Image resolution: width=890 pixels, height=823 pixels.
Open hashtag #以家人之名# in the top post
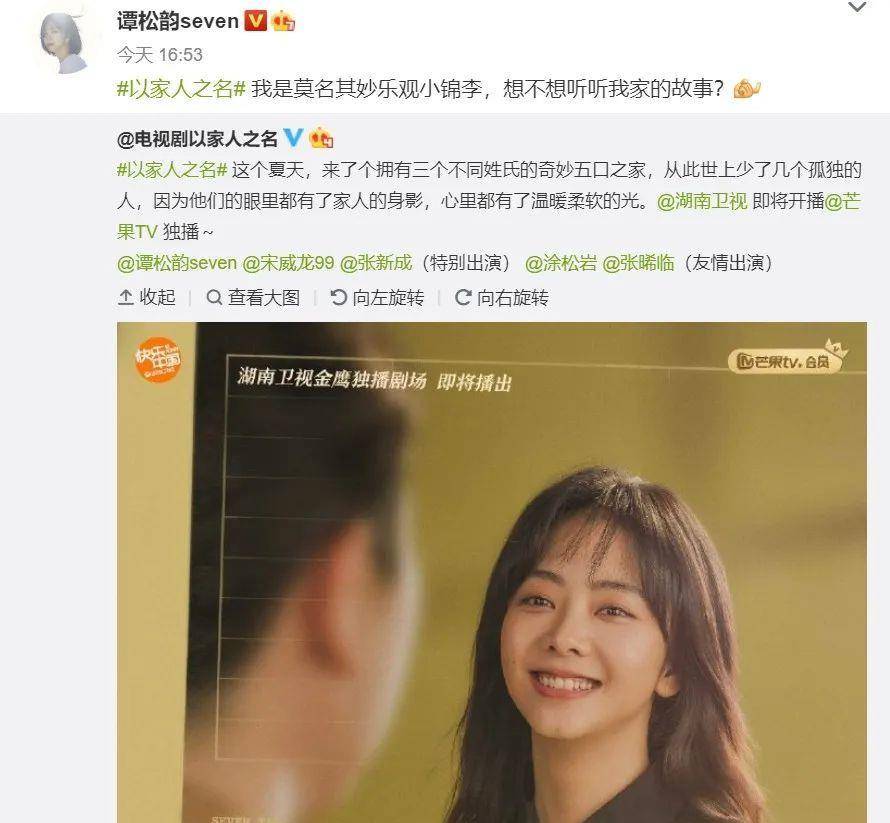click(181, 89)
